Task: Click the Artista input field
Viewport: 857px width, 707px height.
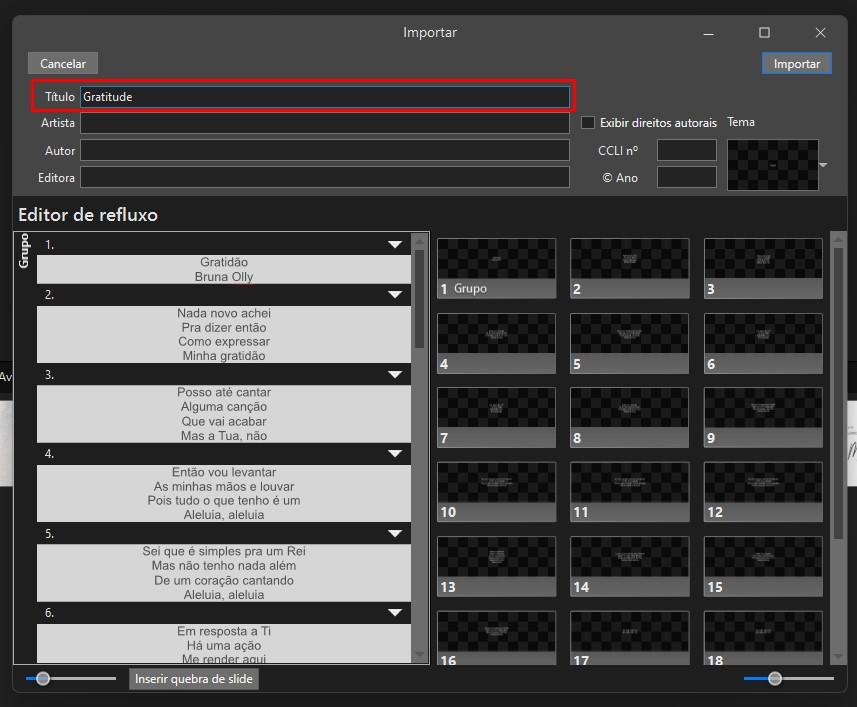Action: click(x=325, y=123)
